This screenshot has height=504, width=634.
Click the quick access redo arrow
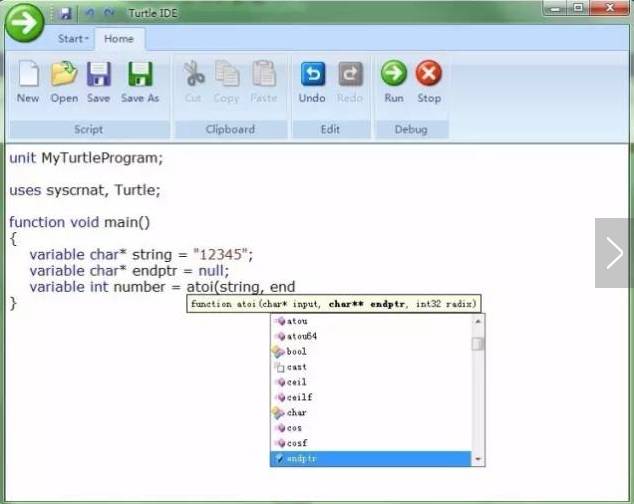click(x=109, y=13)
